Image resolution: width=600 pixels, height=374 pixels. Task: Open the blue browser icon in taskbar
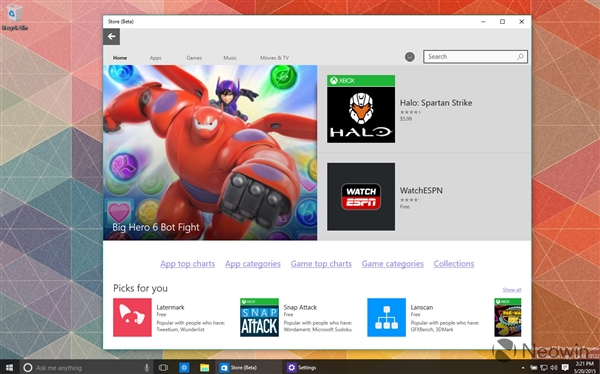coord(184,367)
